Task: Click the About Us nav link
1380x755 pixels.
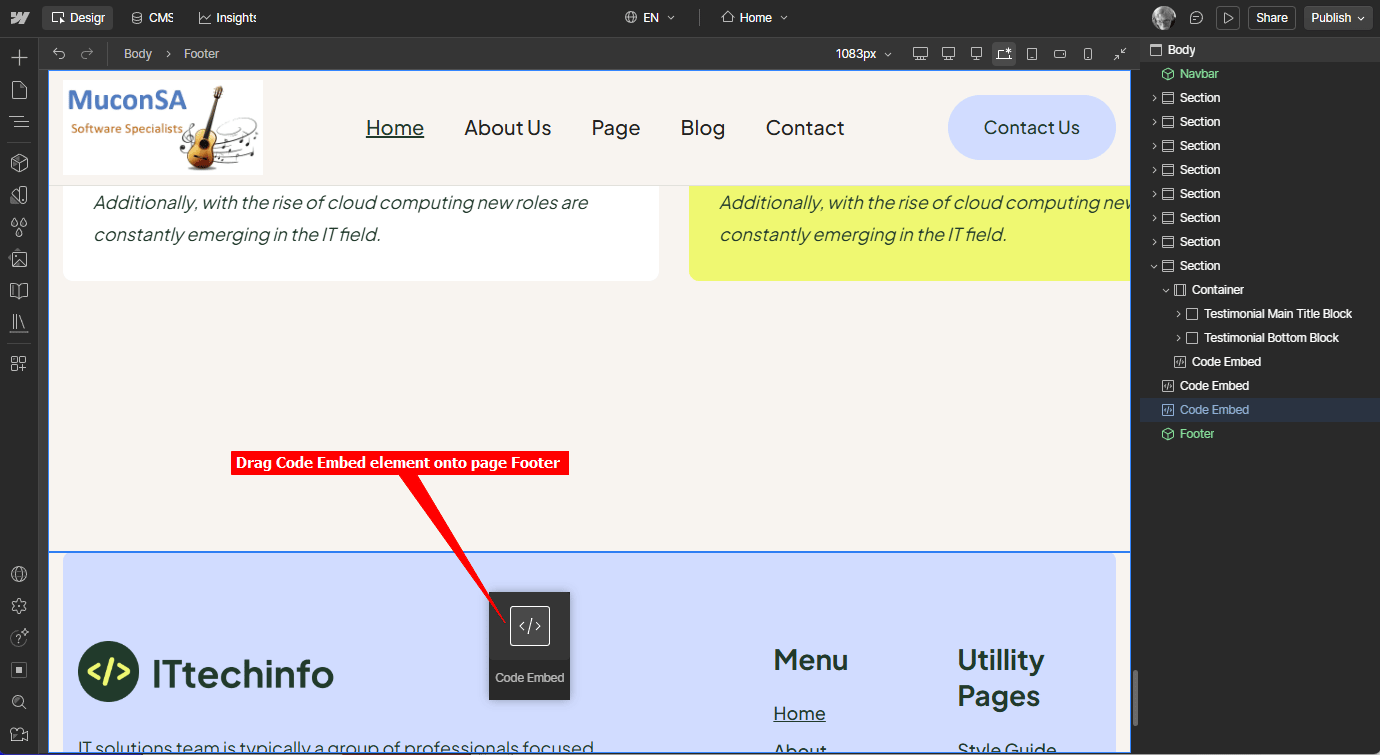Action: pos(508,128)
